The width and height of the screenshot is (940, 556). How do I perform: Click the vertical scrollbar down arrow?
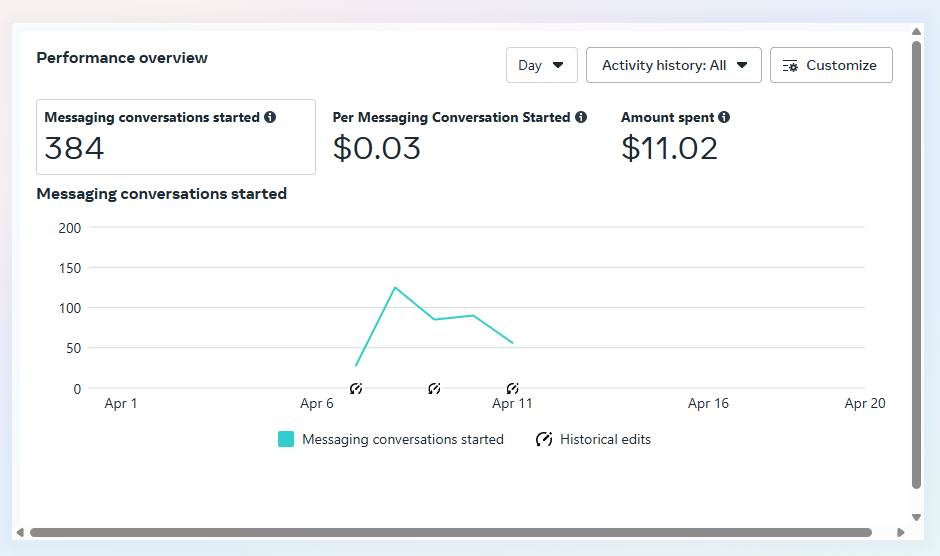coord(916,517)
